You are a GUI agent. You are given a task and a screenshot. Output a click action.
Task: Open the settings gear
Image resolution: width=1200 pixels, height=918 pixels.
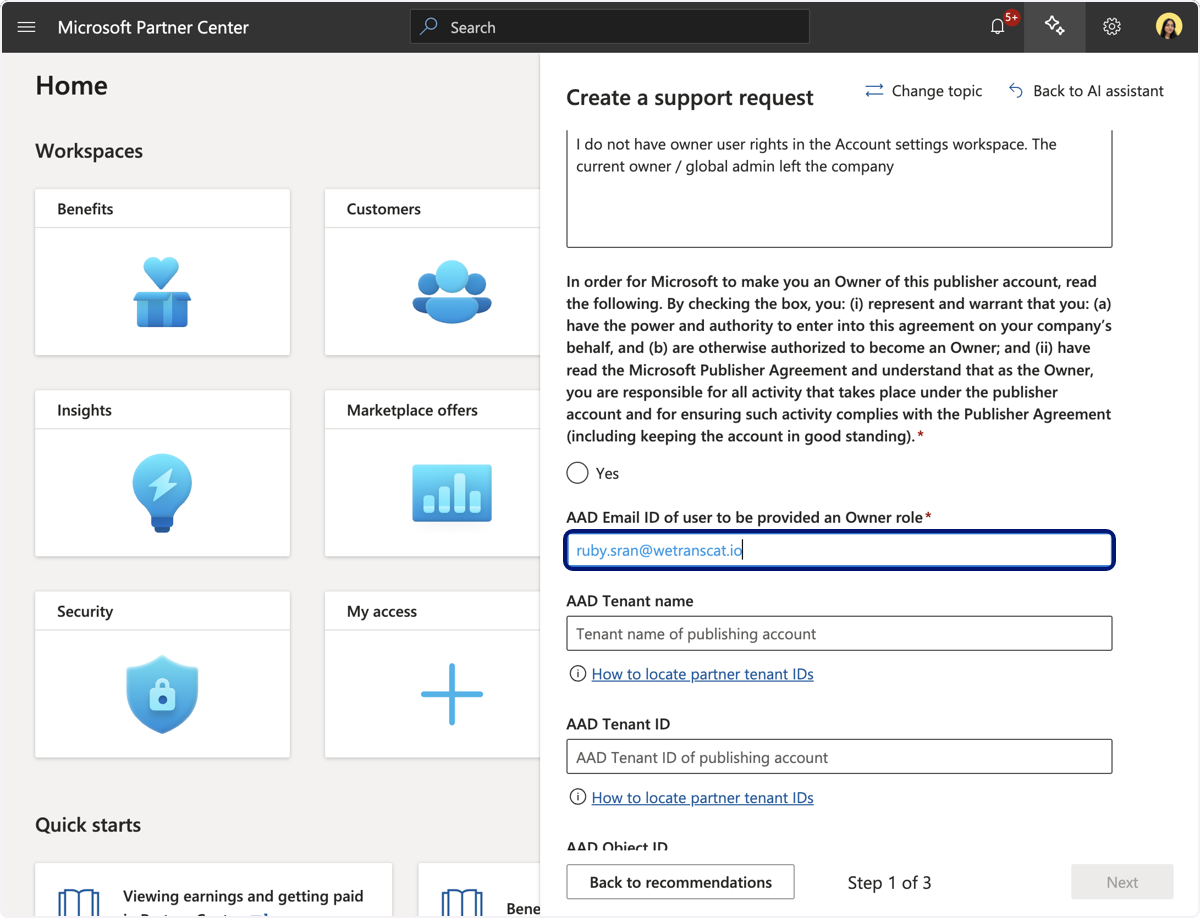pos(1112,27)
